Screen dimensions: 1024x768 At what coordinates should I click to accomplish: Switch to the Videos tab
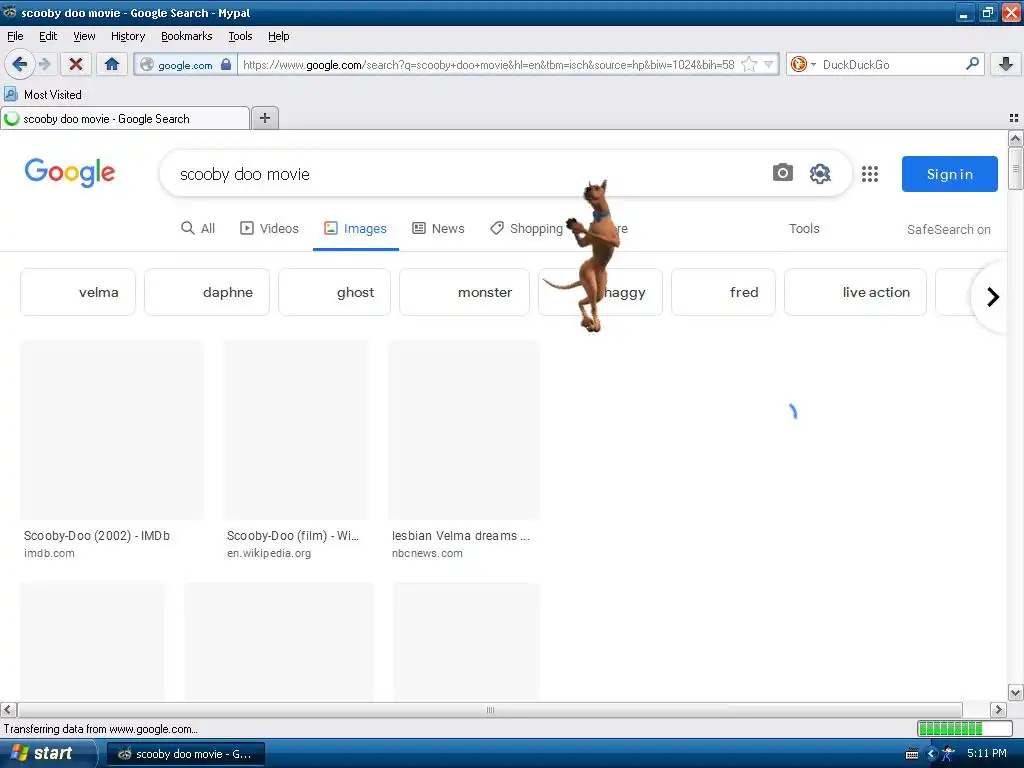[x=269, y=229]
